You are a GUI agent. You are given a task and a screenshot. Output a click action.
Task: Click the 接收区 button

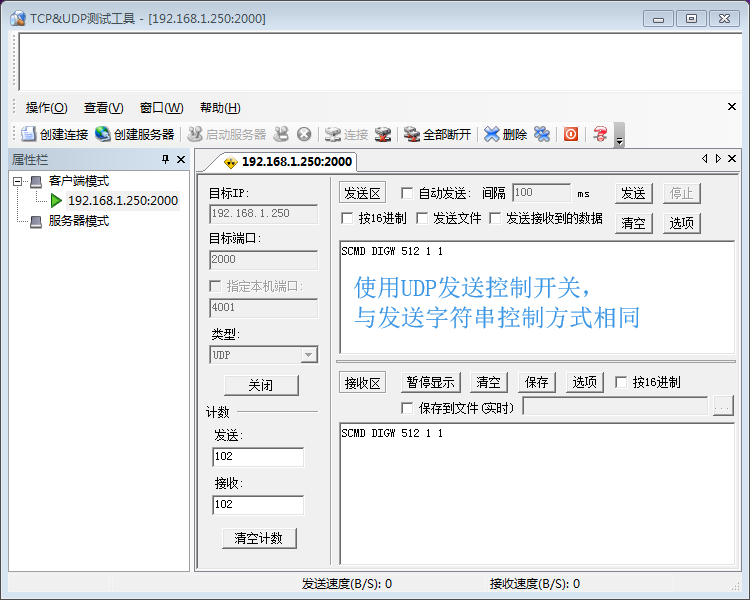pos(362,383)
